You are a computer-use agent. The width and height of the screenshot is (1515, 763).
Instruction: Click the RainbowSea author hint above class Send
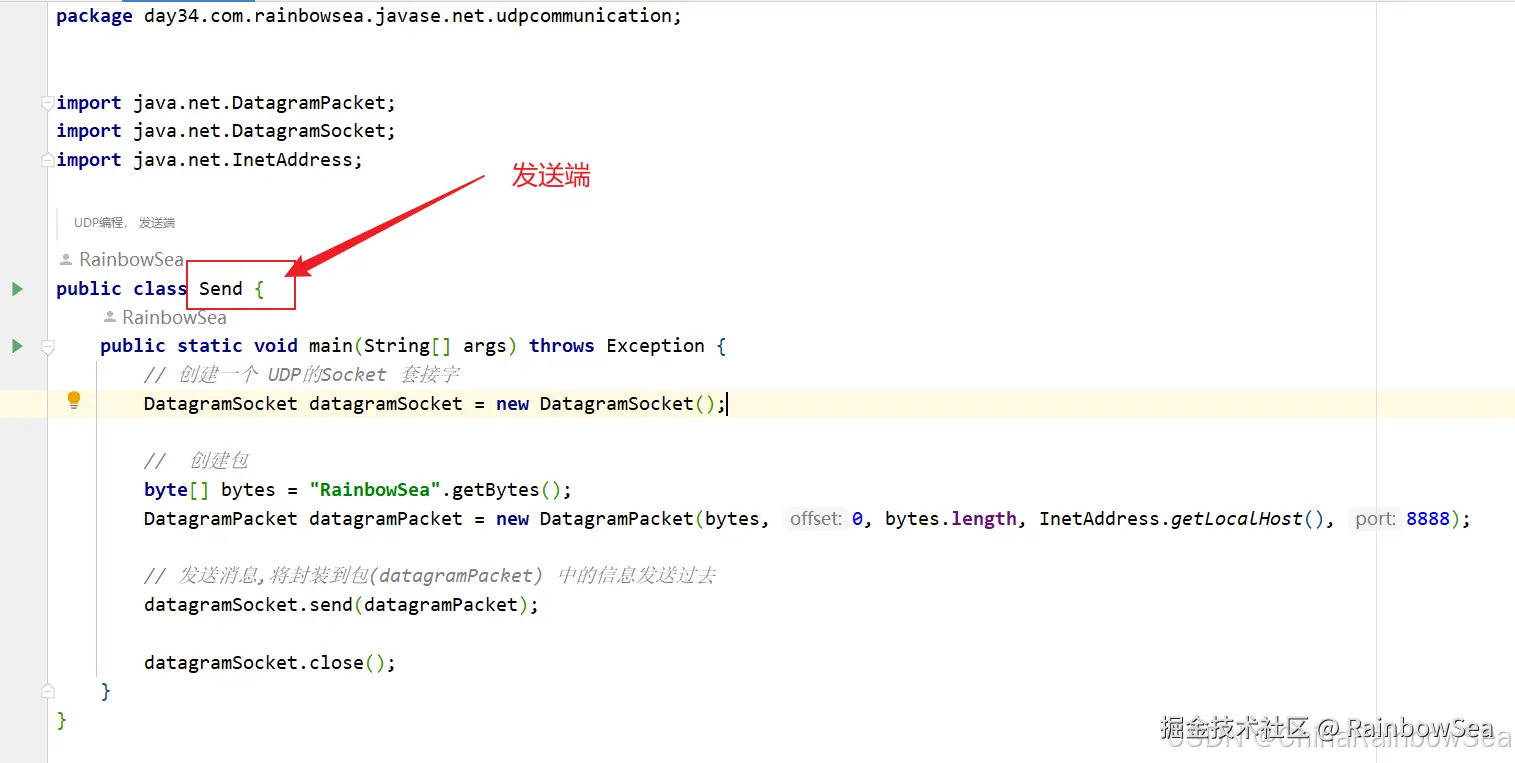122,259
